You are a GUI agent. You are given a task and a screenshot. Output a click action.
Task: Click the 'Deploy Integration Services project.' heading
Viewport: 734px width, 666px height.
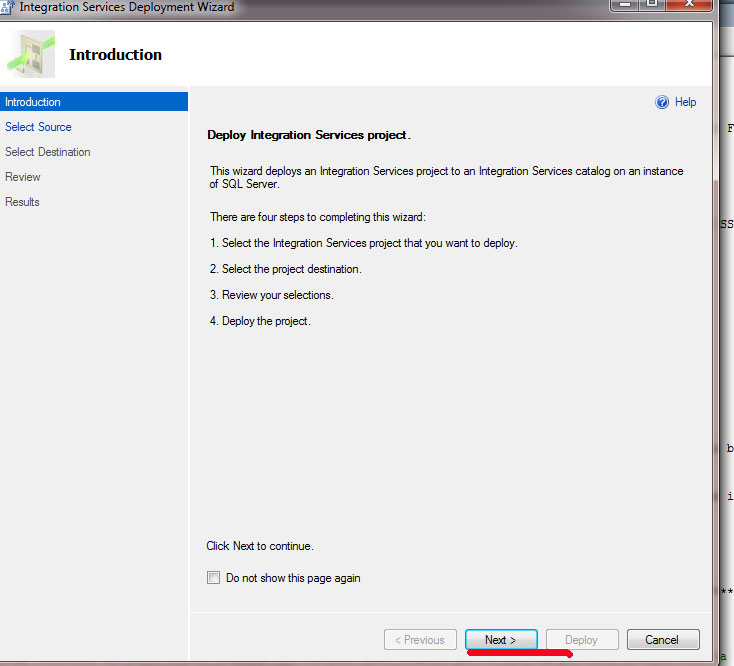(x=309, y=135)
